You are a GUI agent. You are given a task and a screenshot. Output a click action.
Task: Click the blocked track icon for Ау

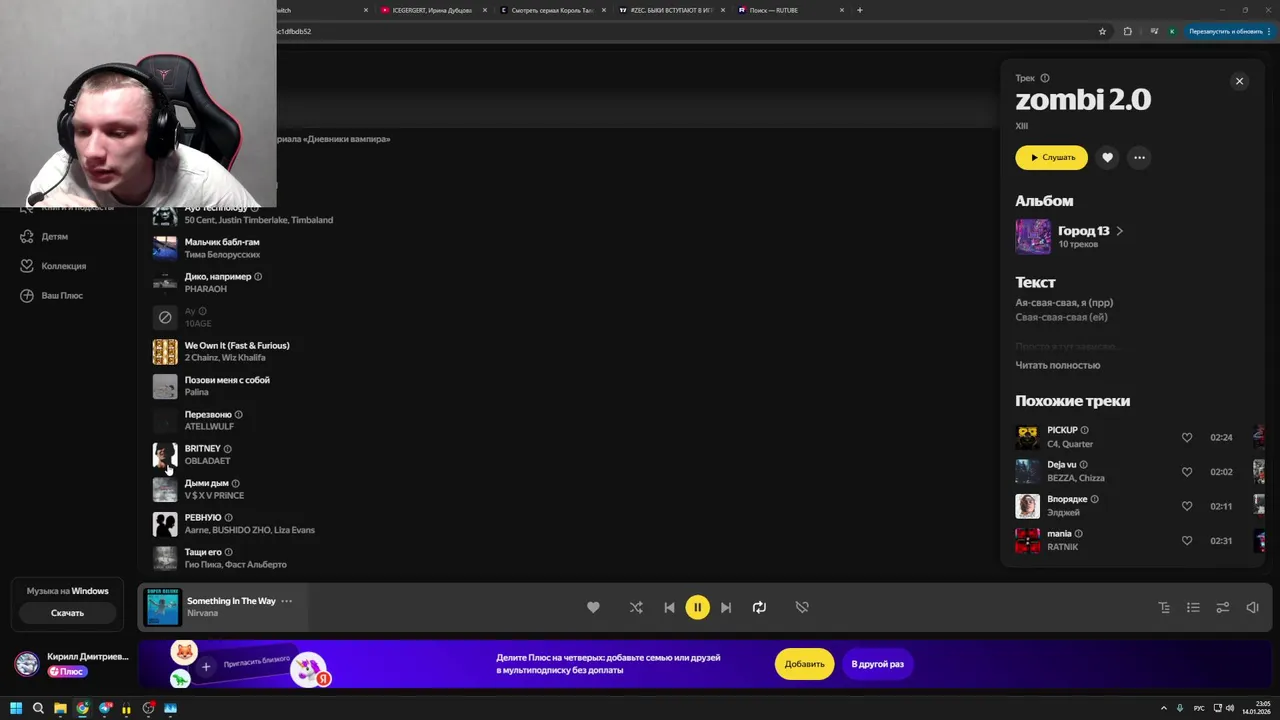pyautogui.click(x=165, y=317)
